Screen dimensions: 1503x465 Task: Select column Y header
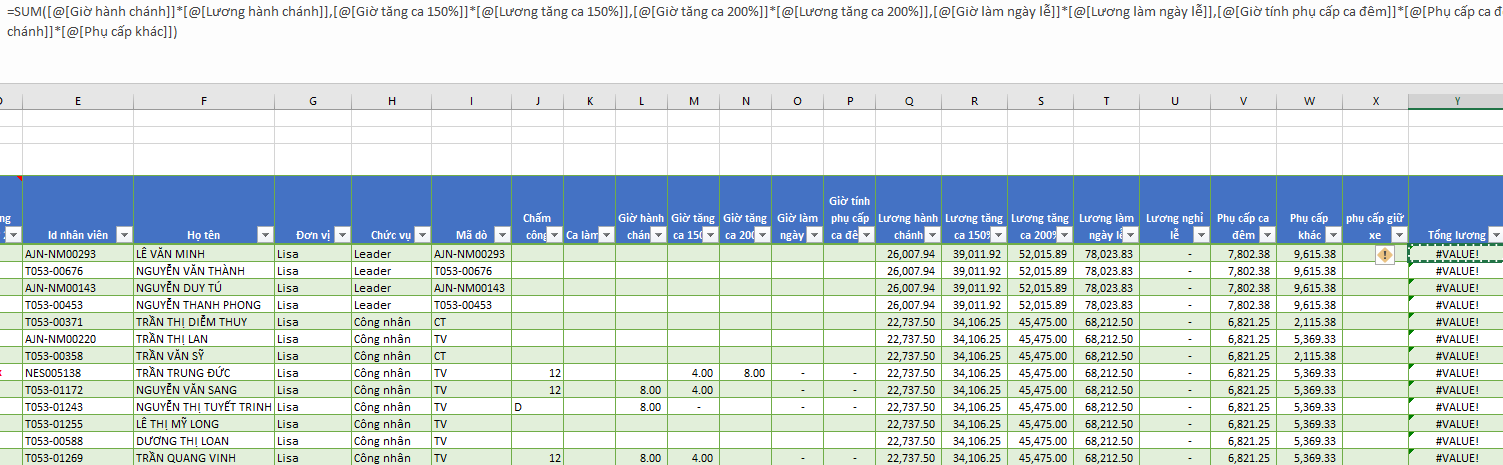point(1456,101)
